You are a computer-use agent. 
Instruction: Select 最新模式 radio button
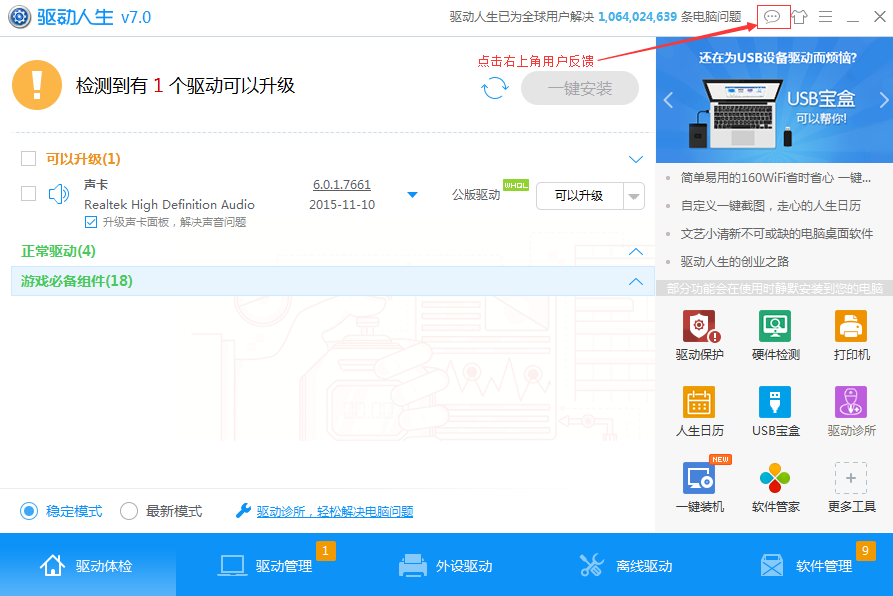point(129,511)
